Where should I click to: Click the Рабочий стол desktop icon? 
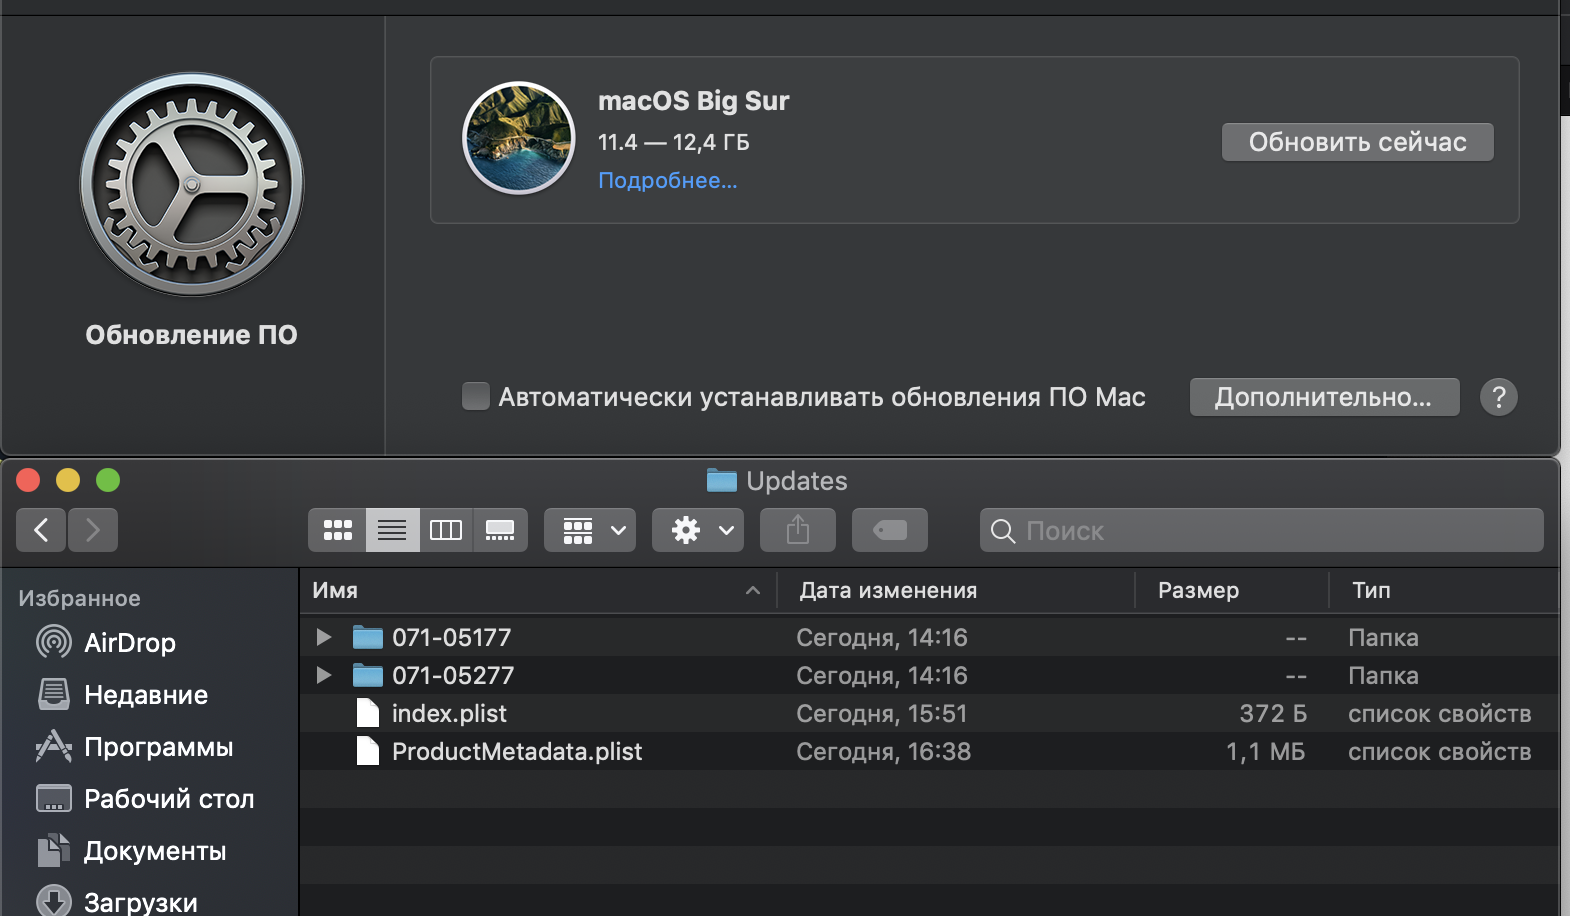(54, 798)
